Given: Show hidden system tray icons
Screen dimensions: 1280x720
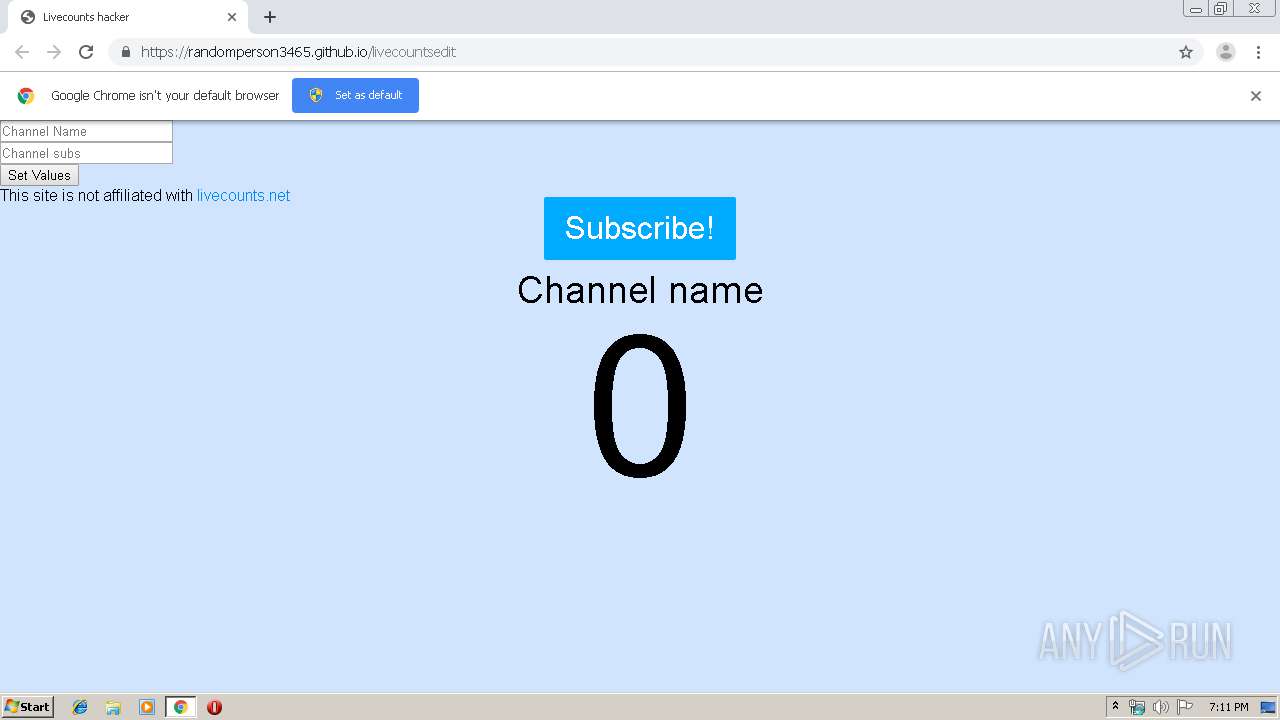Looking at the screenshot, I should [x=1115, y=706].
